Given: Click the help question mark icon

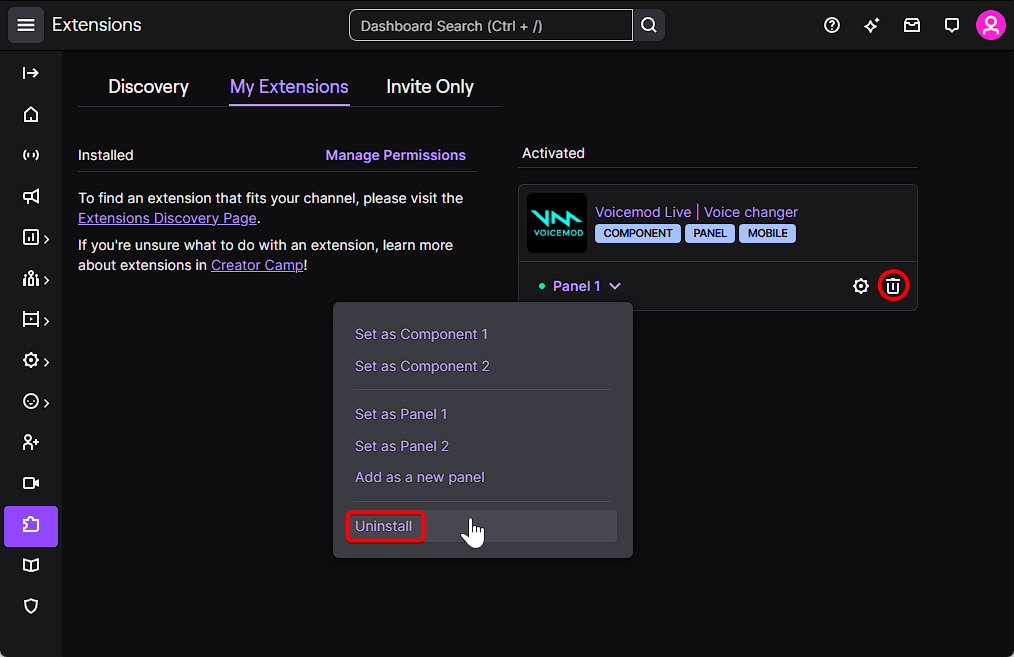Looking at the screenshot, I should 832,26.
